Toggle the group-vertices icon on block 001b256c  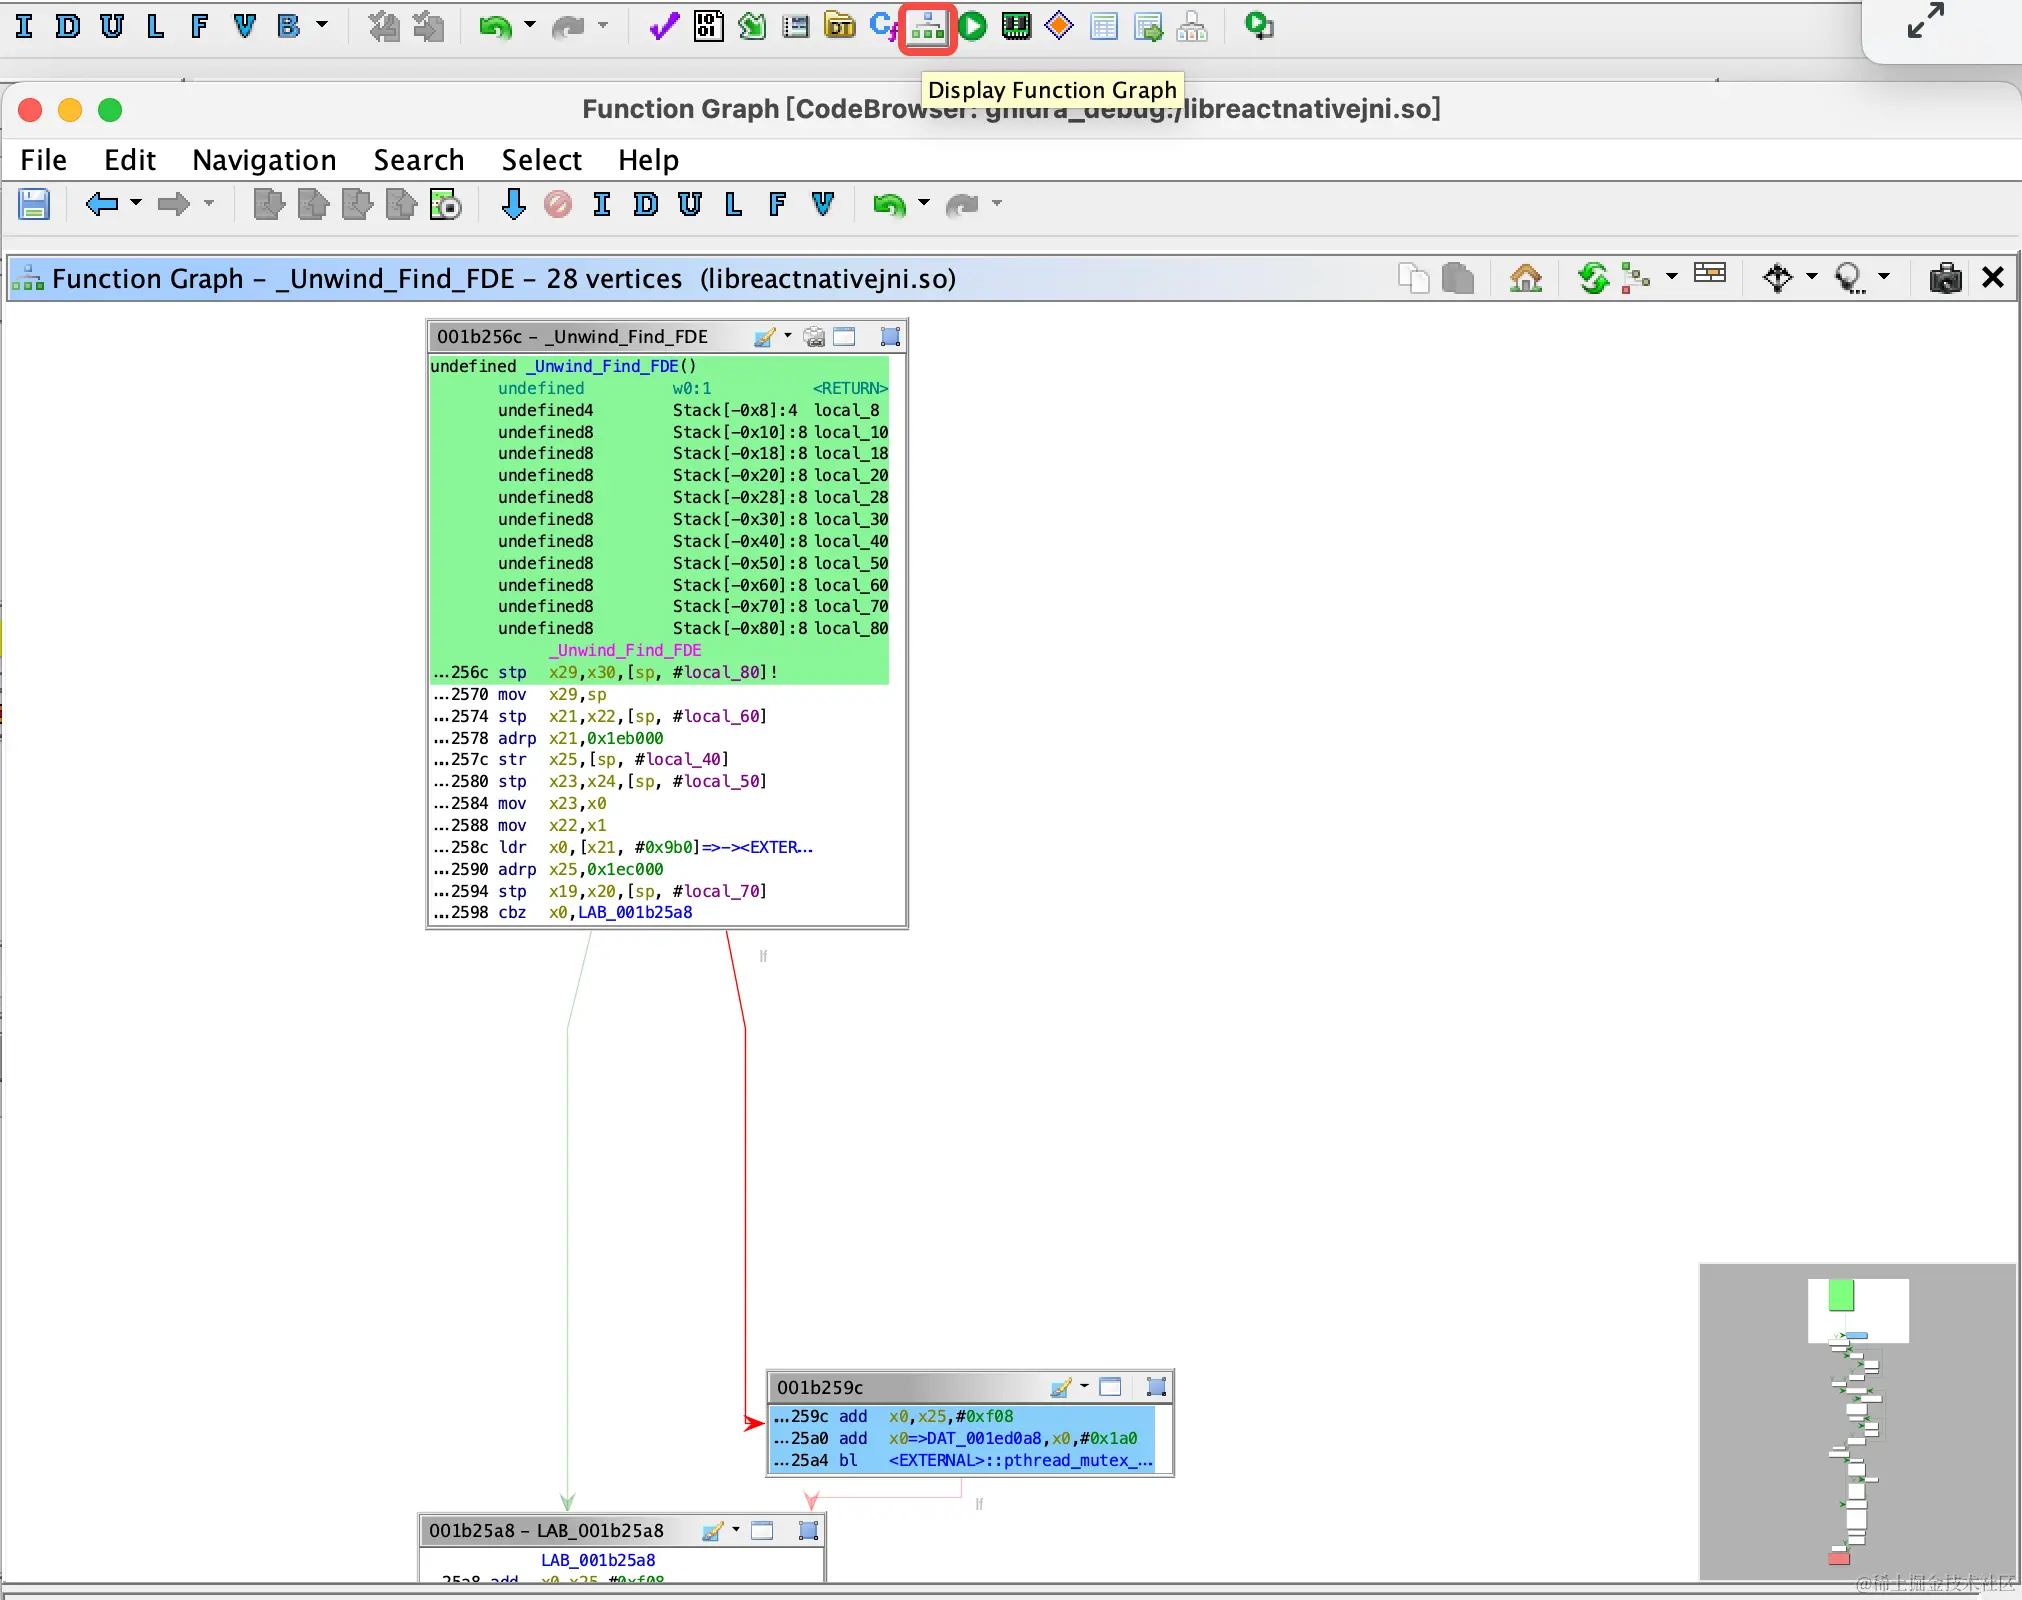point(890,337)
